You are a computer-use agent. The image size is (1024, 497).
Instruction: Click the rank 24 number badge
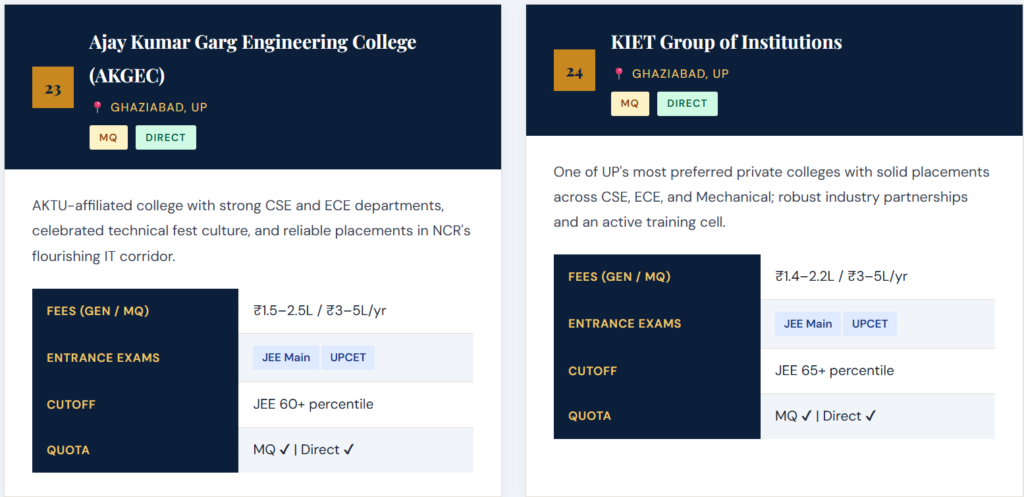pyautogui.click(x=574, y=72)
